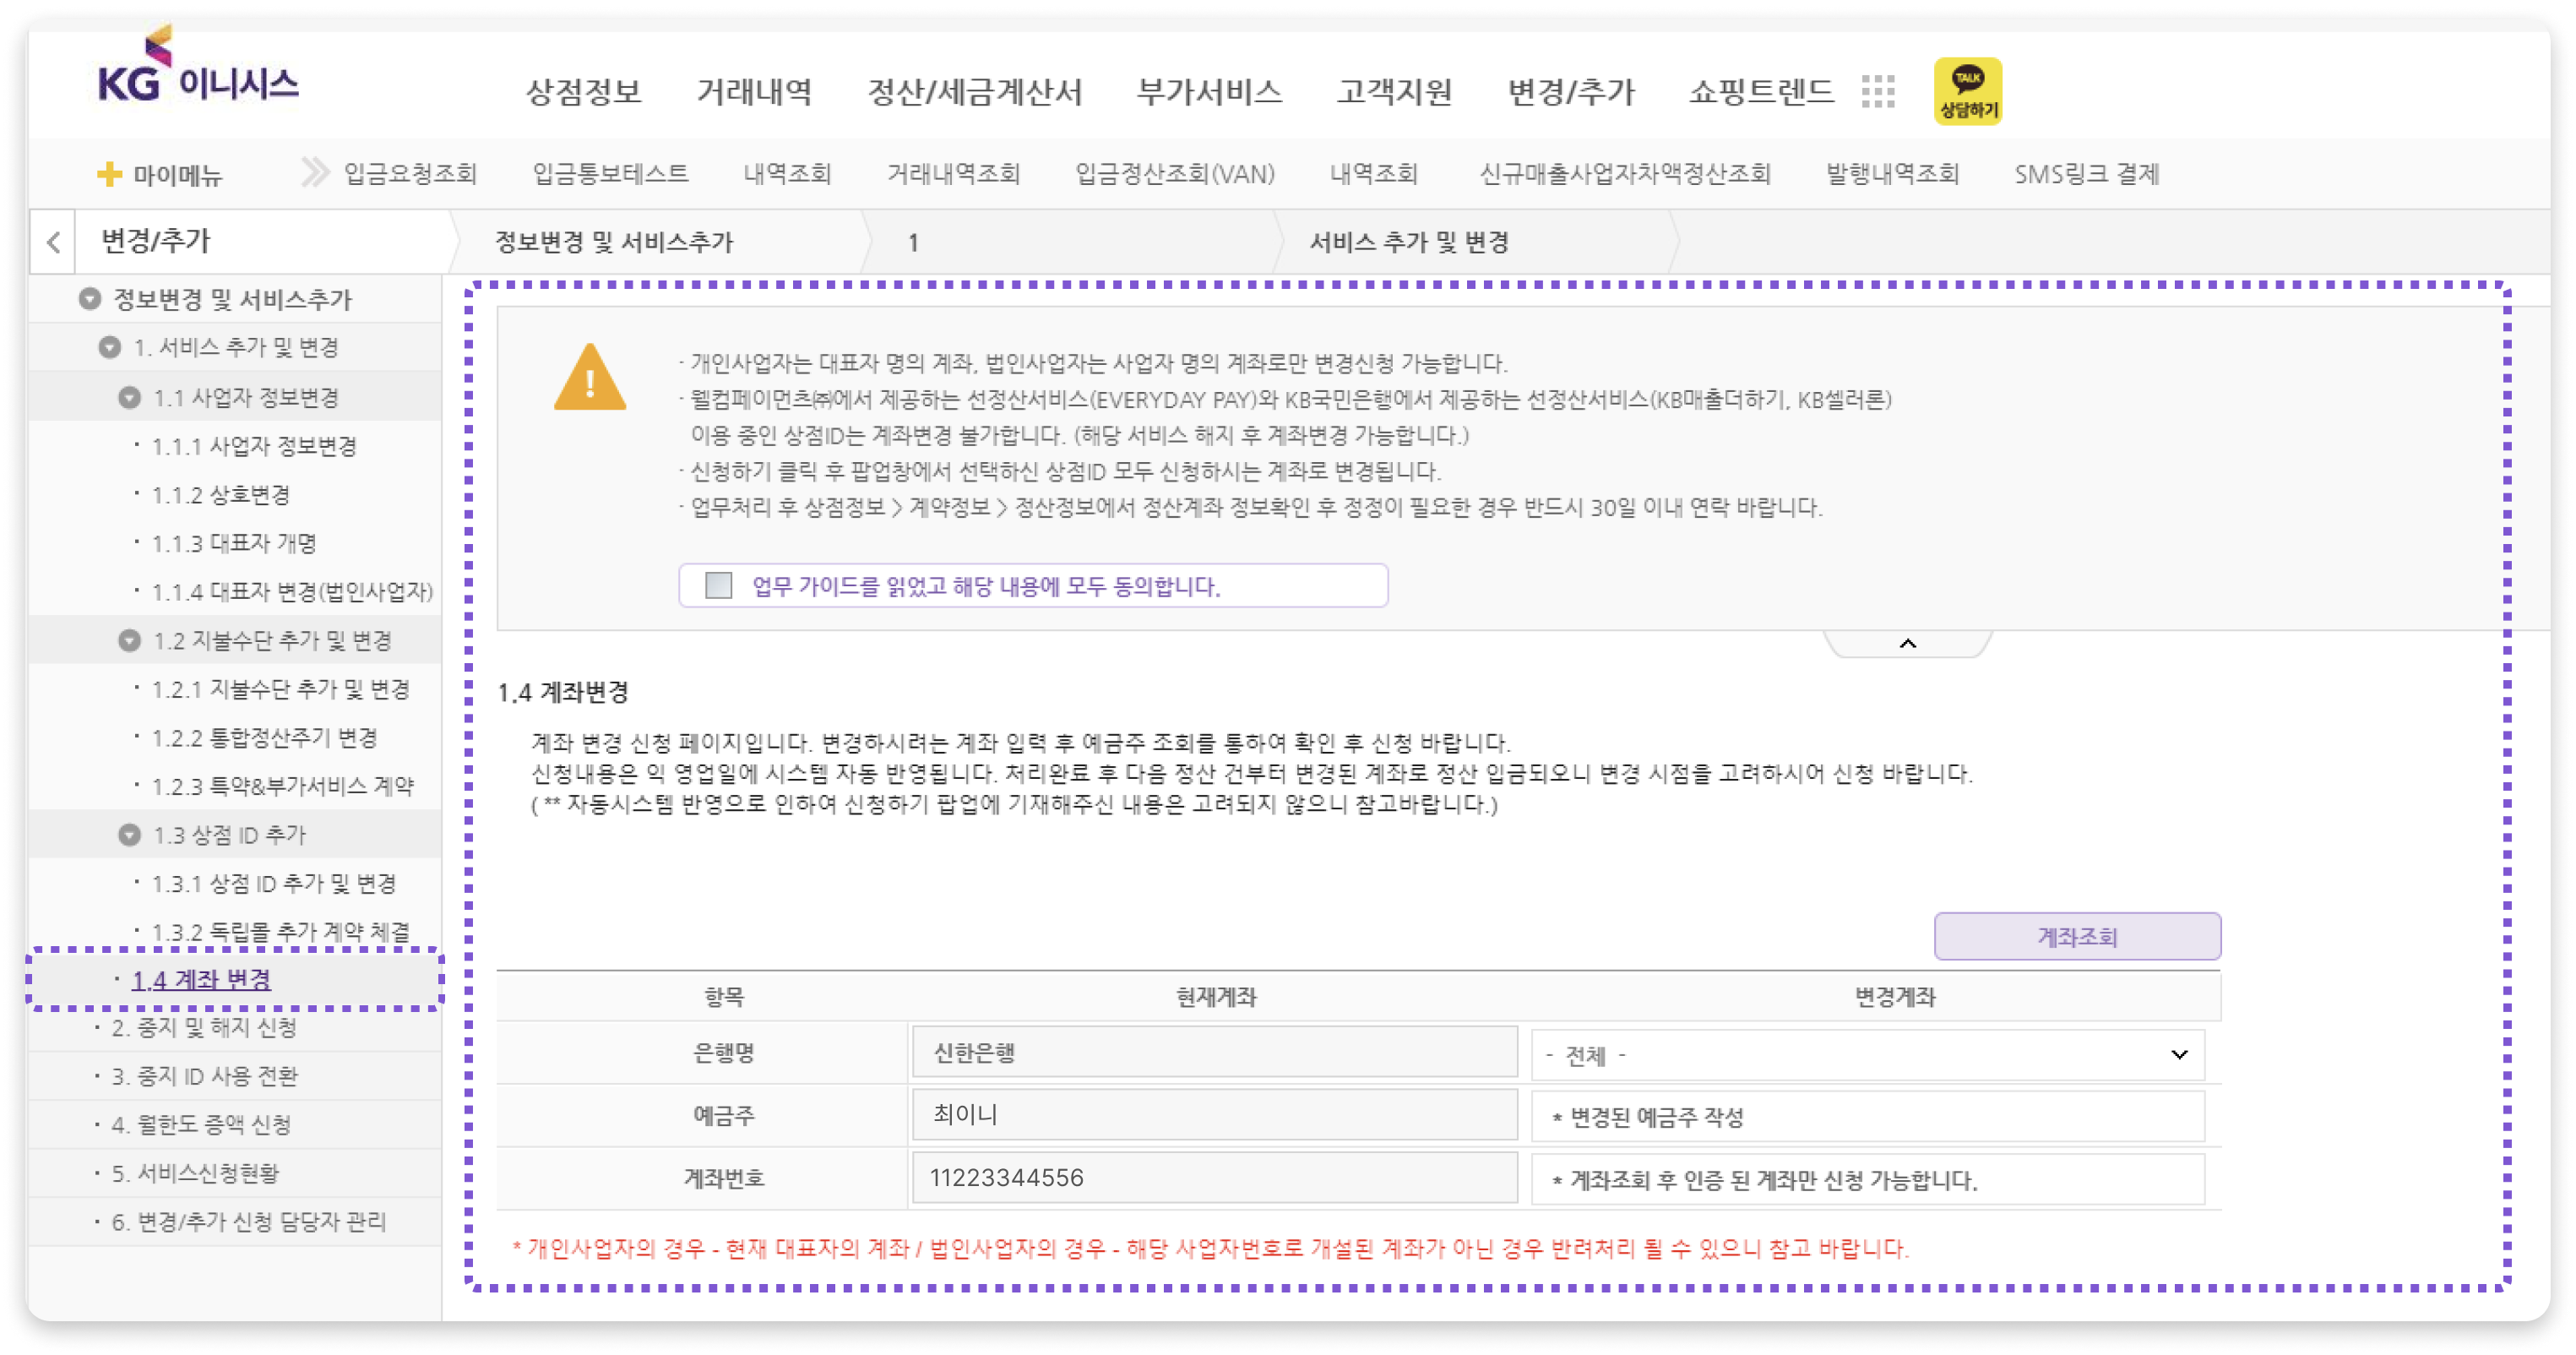This screenshot has width=2576, height=1355.
Task: Click the back arrow next to 변경/추가
Action: (x=54, y=242)
